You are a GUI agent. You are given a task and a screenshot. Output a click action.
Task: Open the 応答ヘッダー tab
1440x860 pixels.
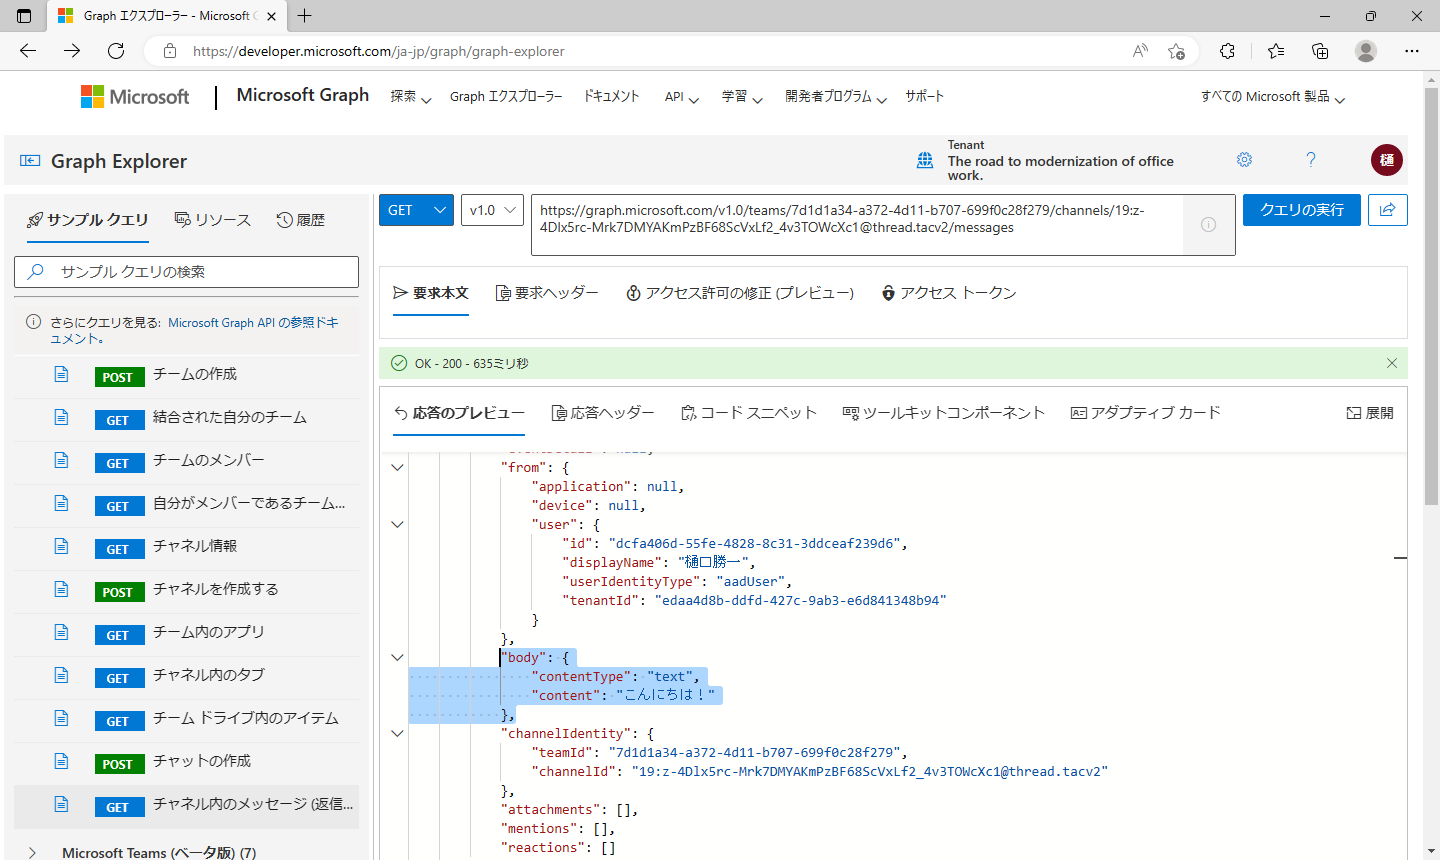[603, 413]
